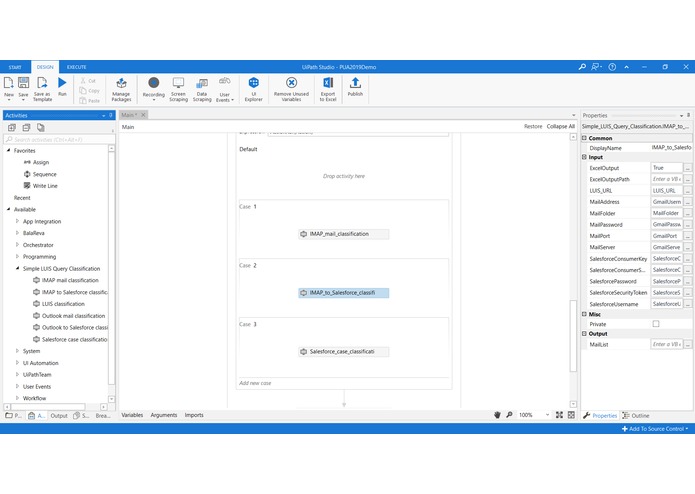
Task: Expand the Orchestrator category
Action: (x=17, y=245)
